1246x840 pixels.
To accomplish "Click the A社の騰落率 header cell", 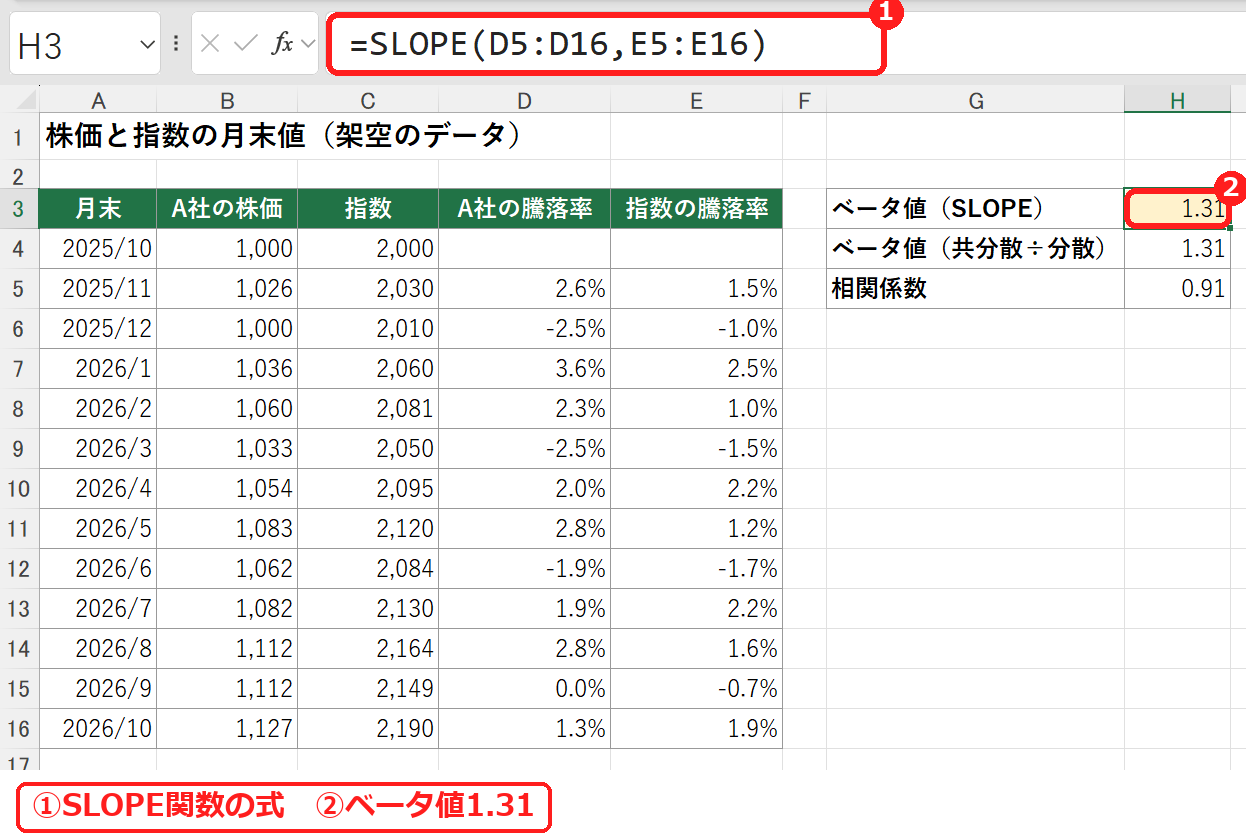I will (524, 208).
